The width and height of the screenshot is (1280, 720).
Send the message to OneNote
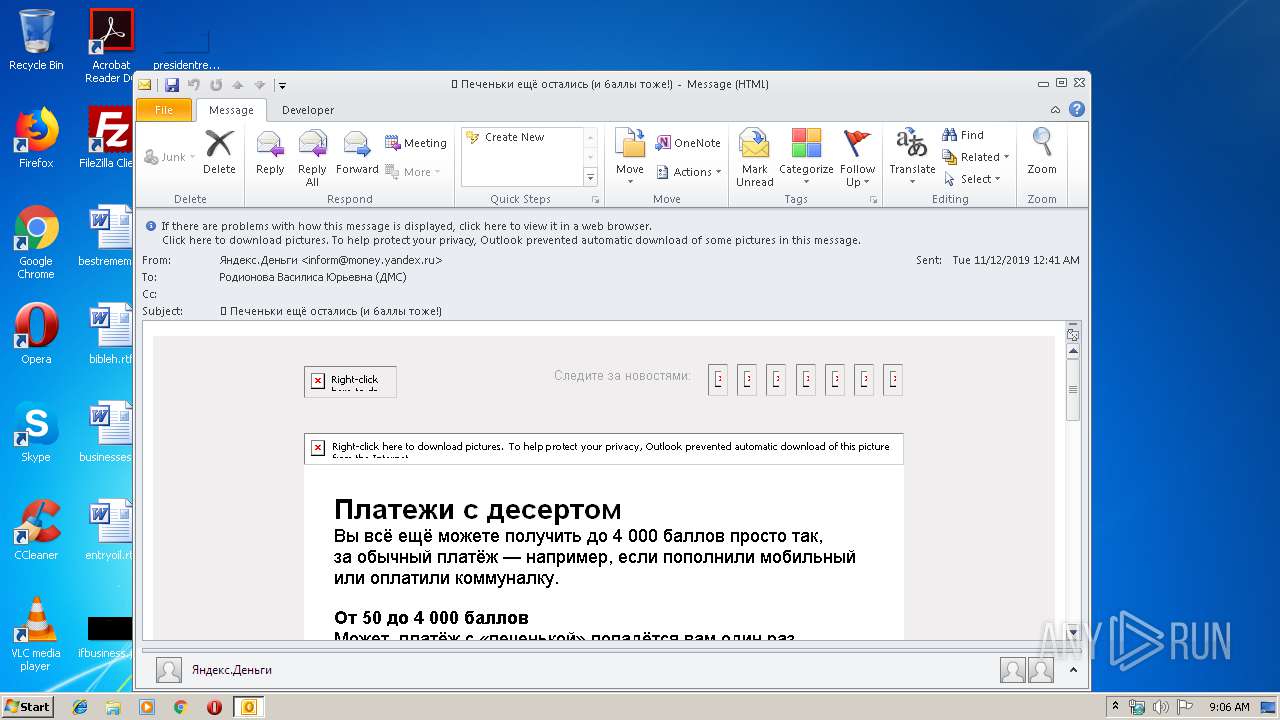(688, 143)
